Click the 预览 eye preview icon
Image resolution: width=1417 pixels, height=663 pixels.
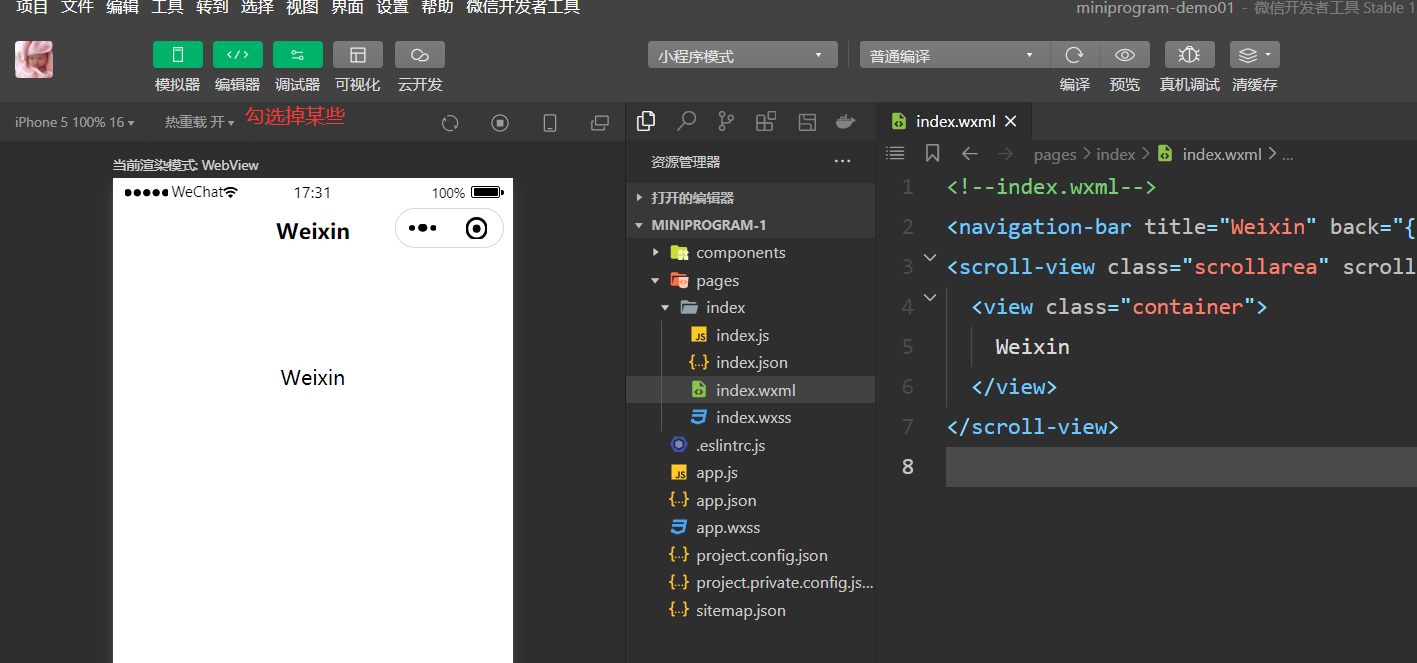(1125, 55)
